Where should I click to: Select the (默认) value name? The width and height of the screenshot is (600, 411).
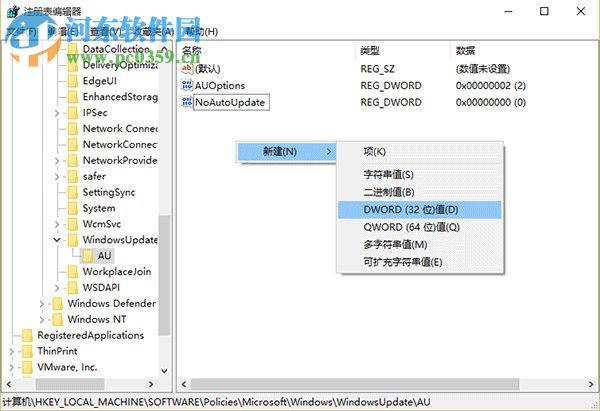tap(207, 69)
